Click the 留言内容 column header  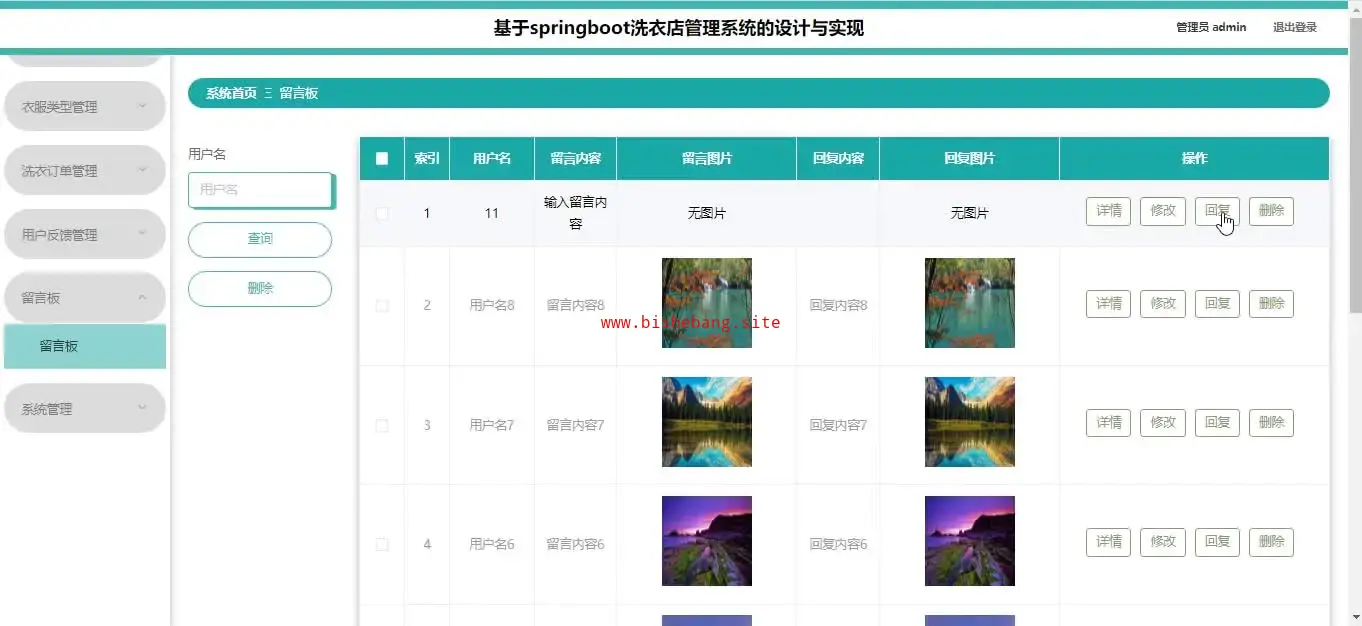[x=575, y=158]
